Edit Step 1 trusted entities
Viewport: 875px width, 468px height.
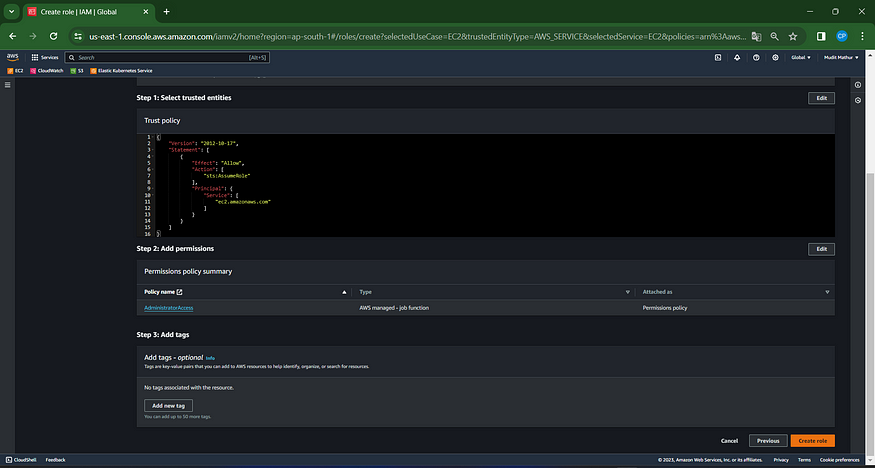click(821, 98)
